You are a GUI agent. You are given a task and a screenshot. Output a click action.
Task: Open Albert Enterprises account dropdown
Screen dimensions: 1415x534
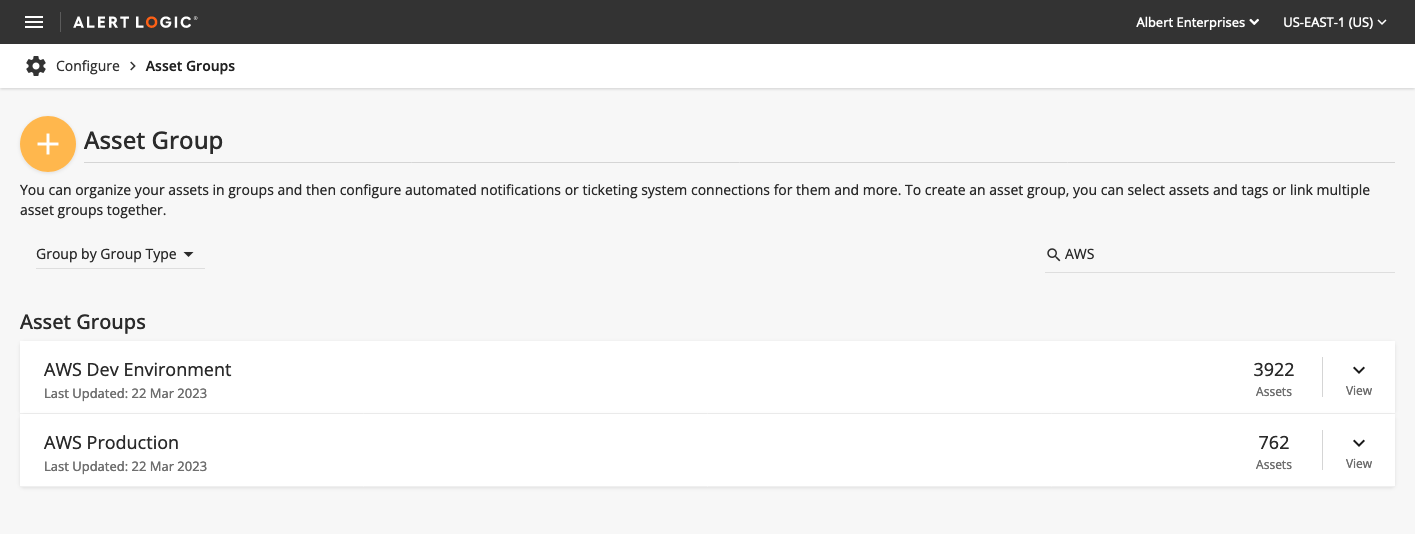(1197, 22)
